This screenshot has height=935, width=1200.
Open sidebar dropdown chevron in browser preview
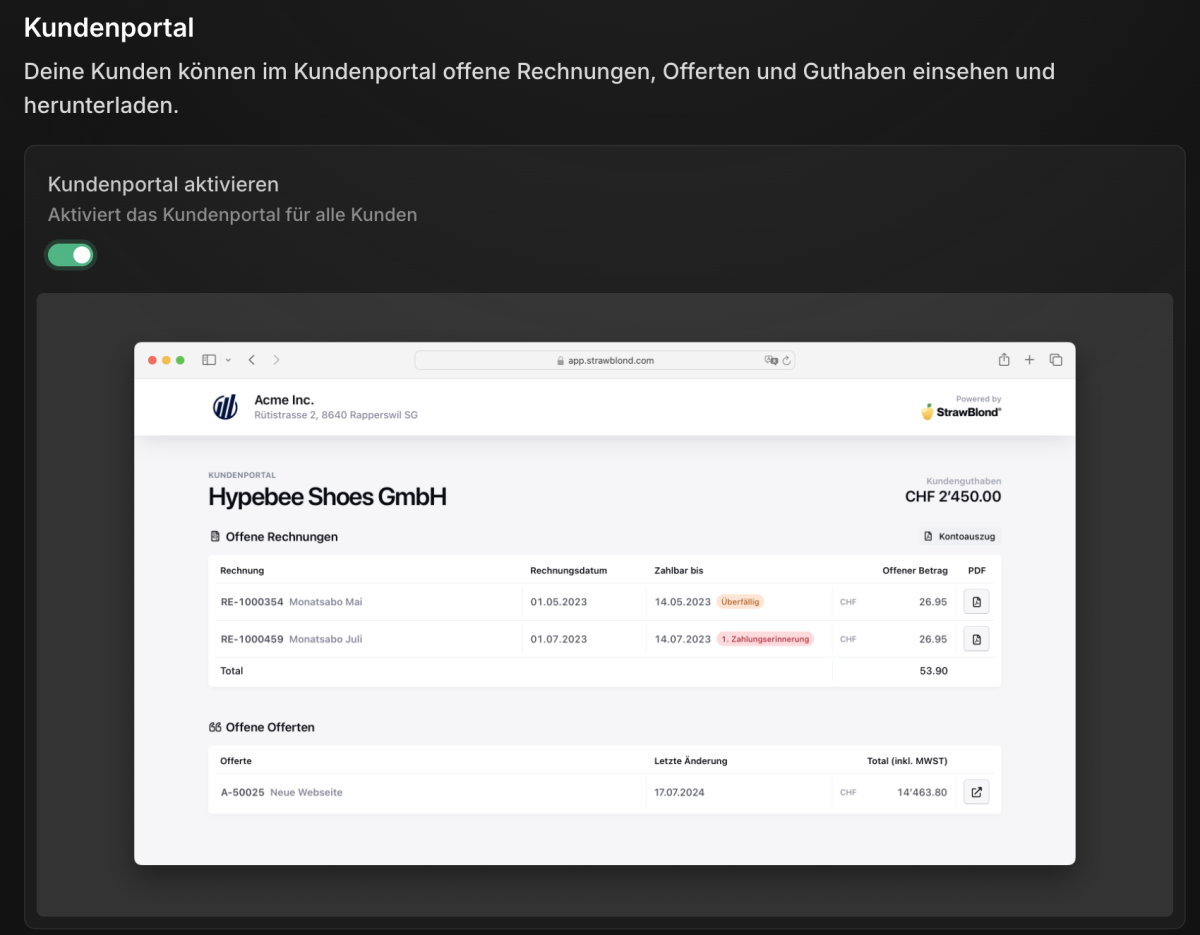tap(228, 360)
